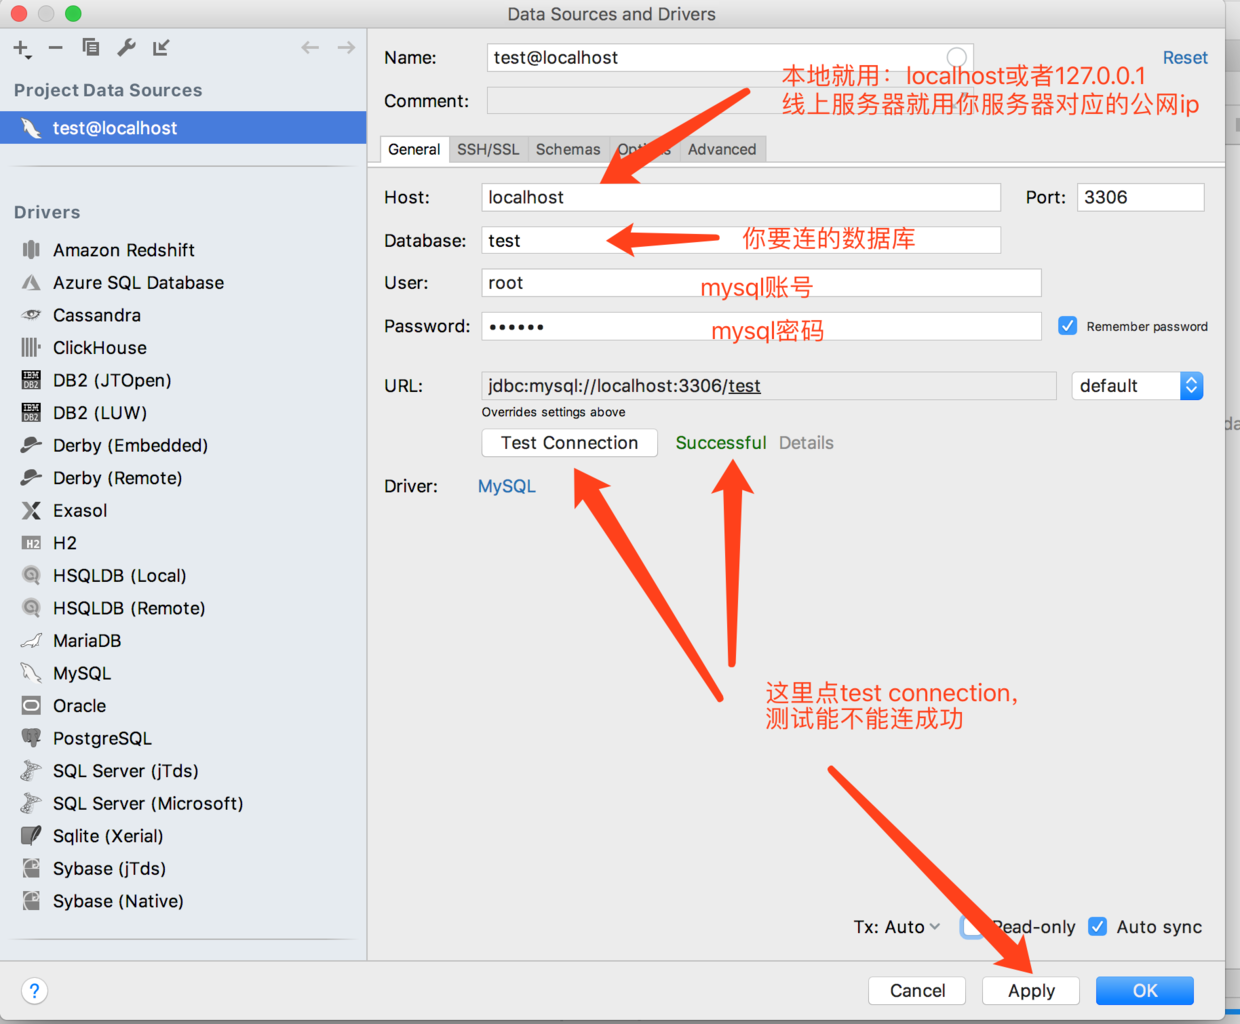Open the URL type default dropdown

[1137, 386]
